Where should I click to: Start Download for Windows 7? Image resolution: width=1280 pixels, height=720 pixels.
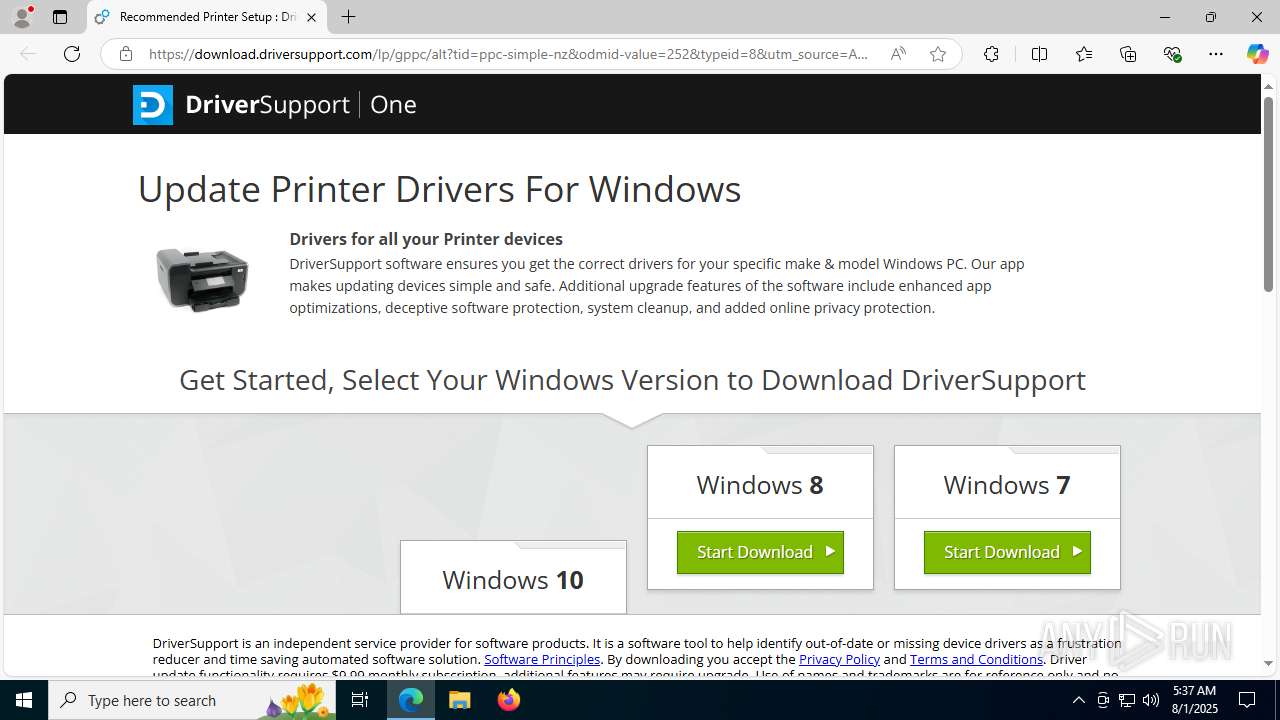pyautogui.click(x=1007, y=552)
